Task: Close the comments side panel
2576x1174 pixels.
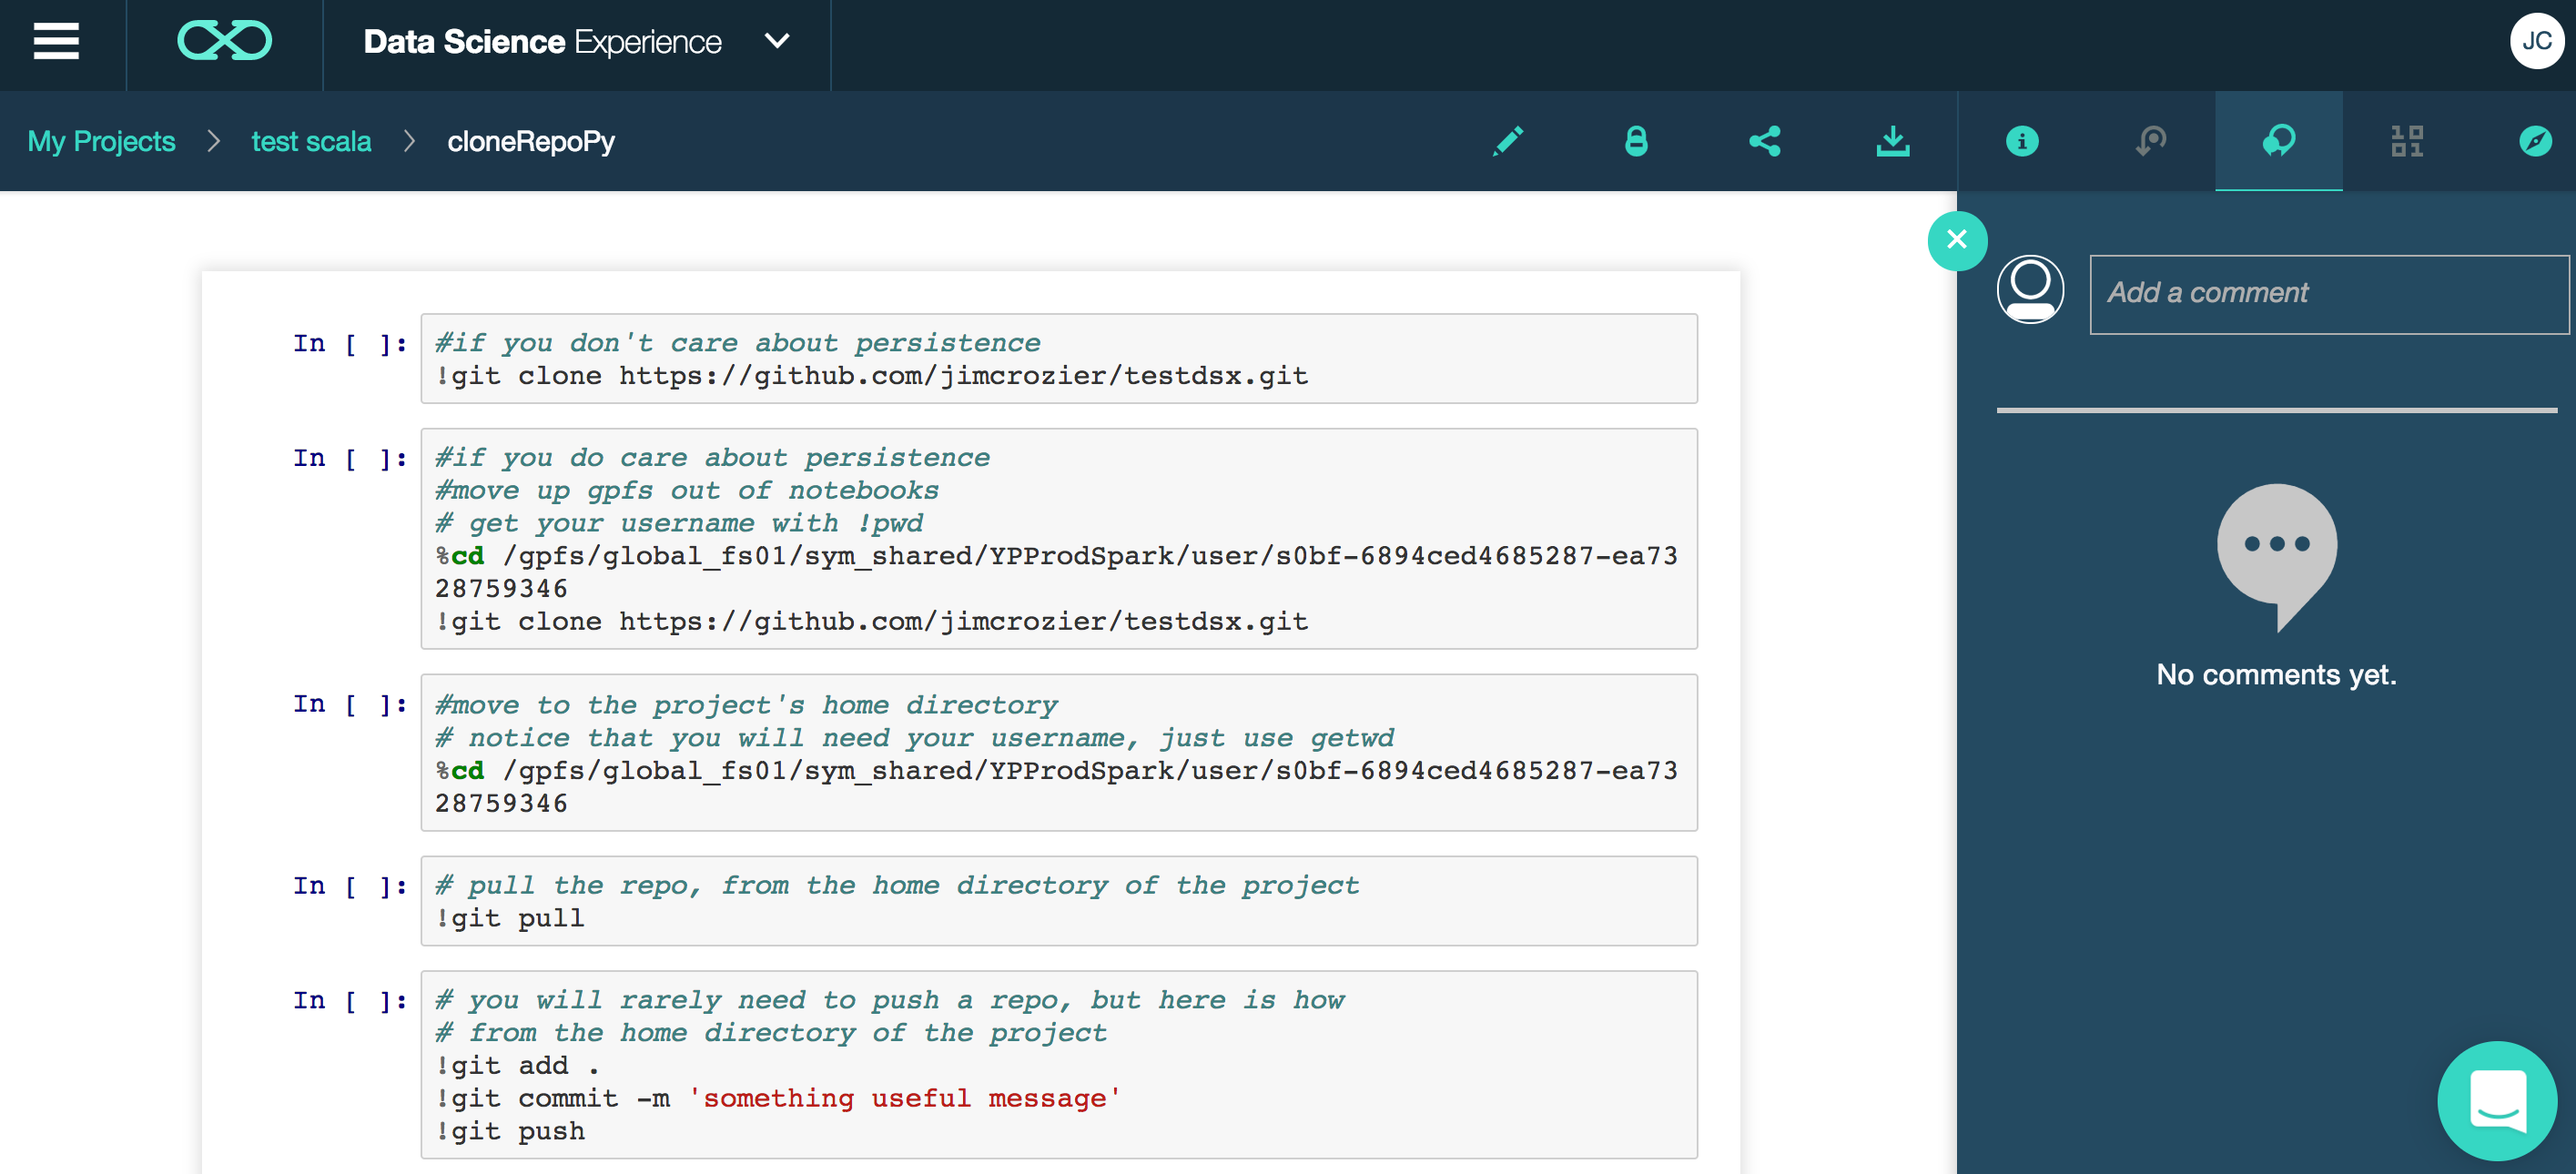Action: pyautogui.click(x=1957, y=240)
